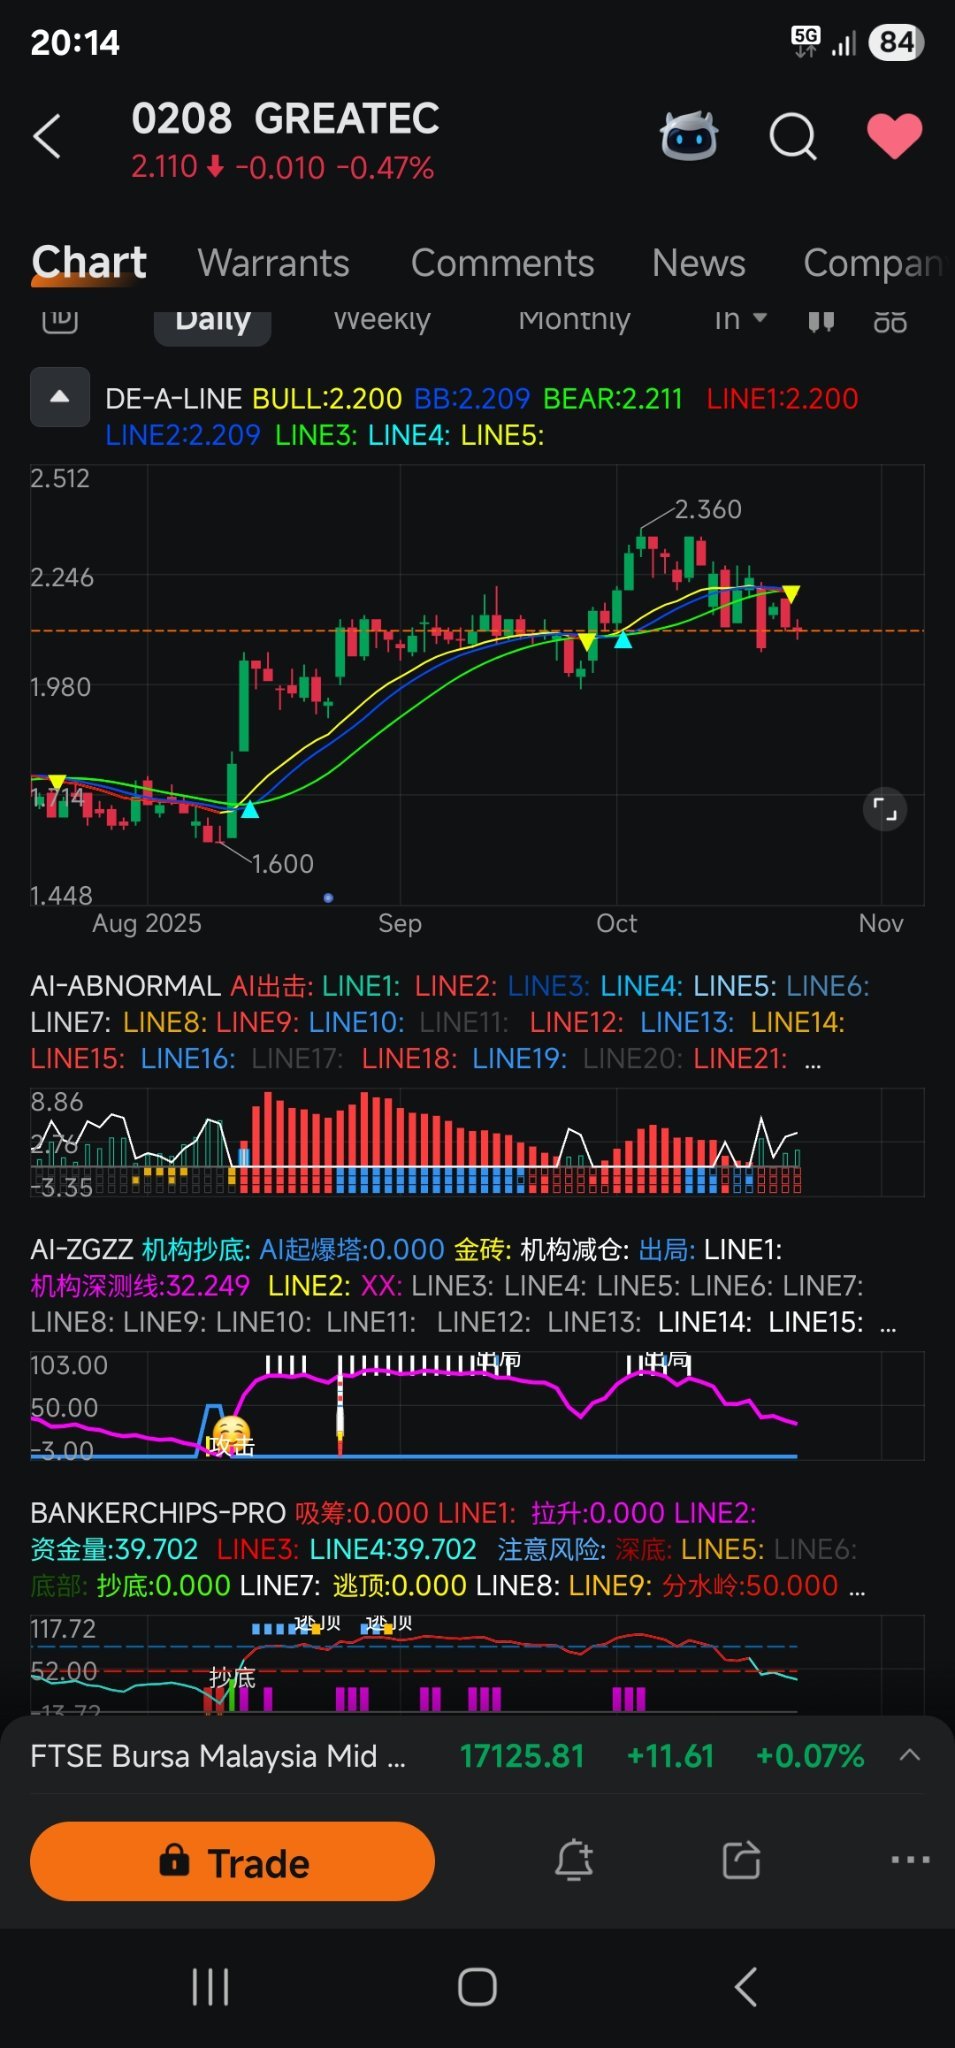Tap the DE-A-LINE indicator name
Image resolution: width=955 pixels, height=2048 pixels.
pyautogui.click(x=174, y=399)
